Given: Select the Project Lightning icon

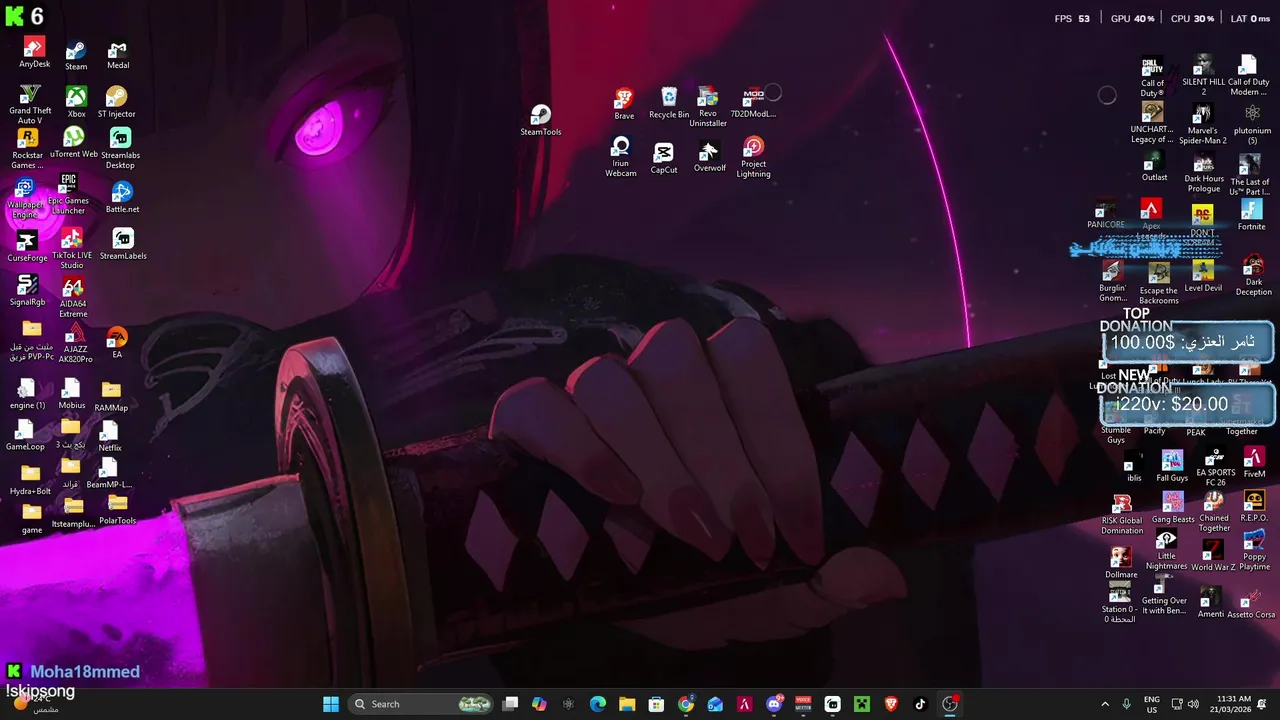Looking at the screenshot, I should click(x=753, y=158).
